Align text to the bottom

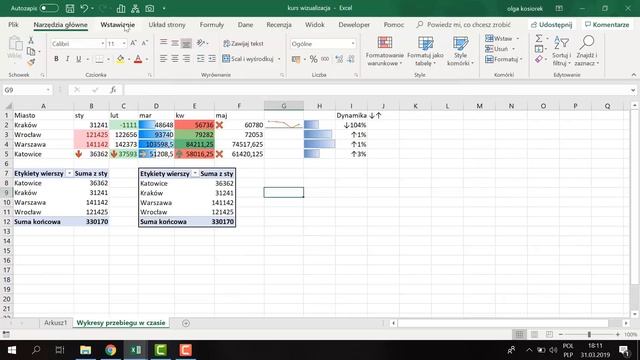(186, 43)
